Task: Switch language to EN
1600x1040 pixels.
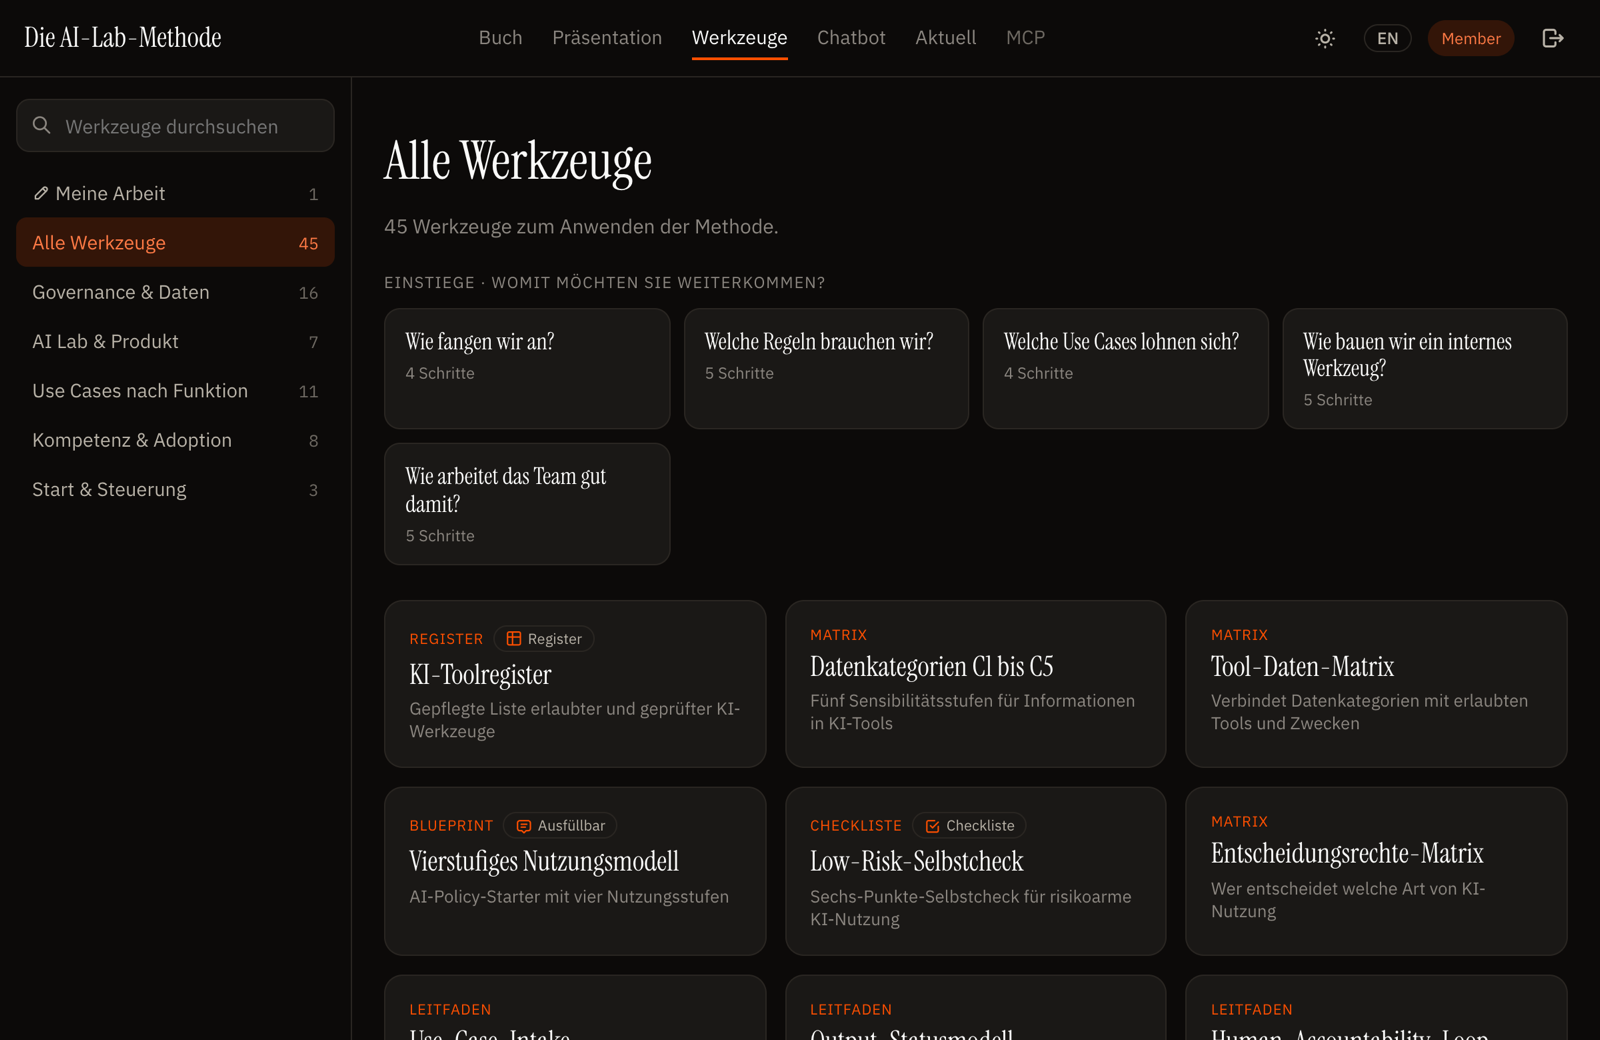Action: click(1387, 38)
